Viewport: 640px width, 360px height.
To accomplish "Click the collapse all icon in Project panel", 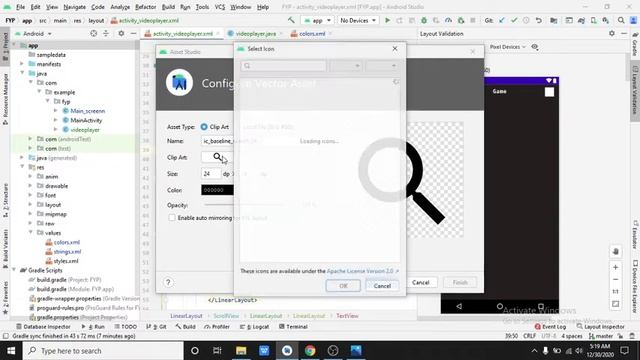I will pos(106,33).
